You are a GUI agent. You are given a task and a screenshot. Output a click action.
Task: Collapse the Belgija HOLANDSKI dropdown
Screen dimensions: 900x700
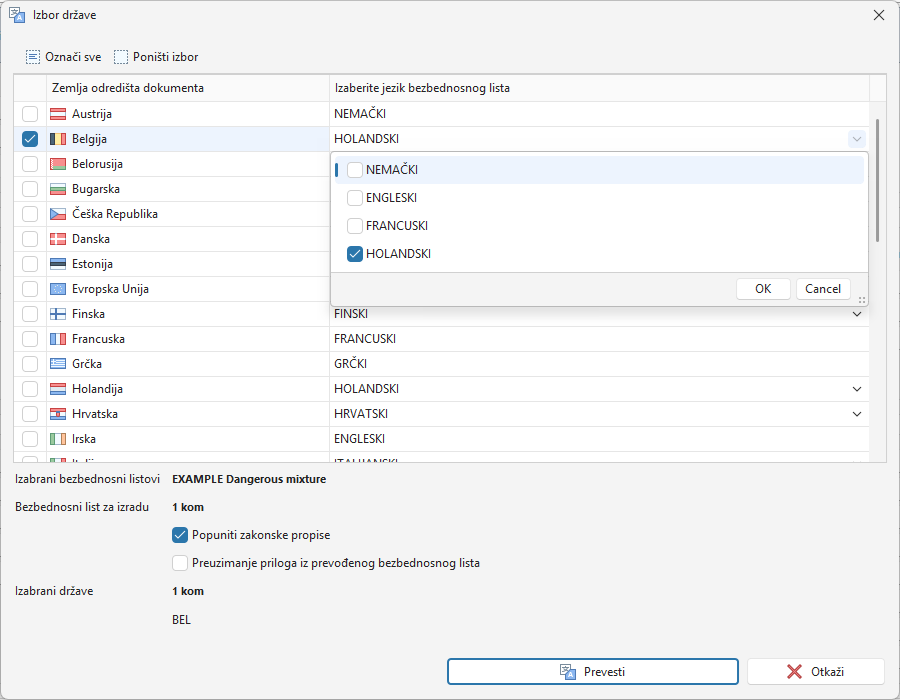point(856,139)
